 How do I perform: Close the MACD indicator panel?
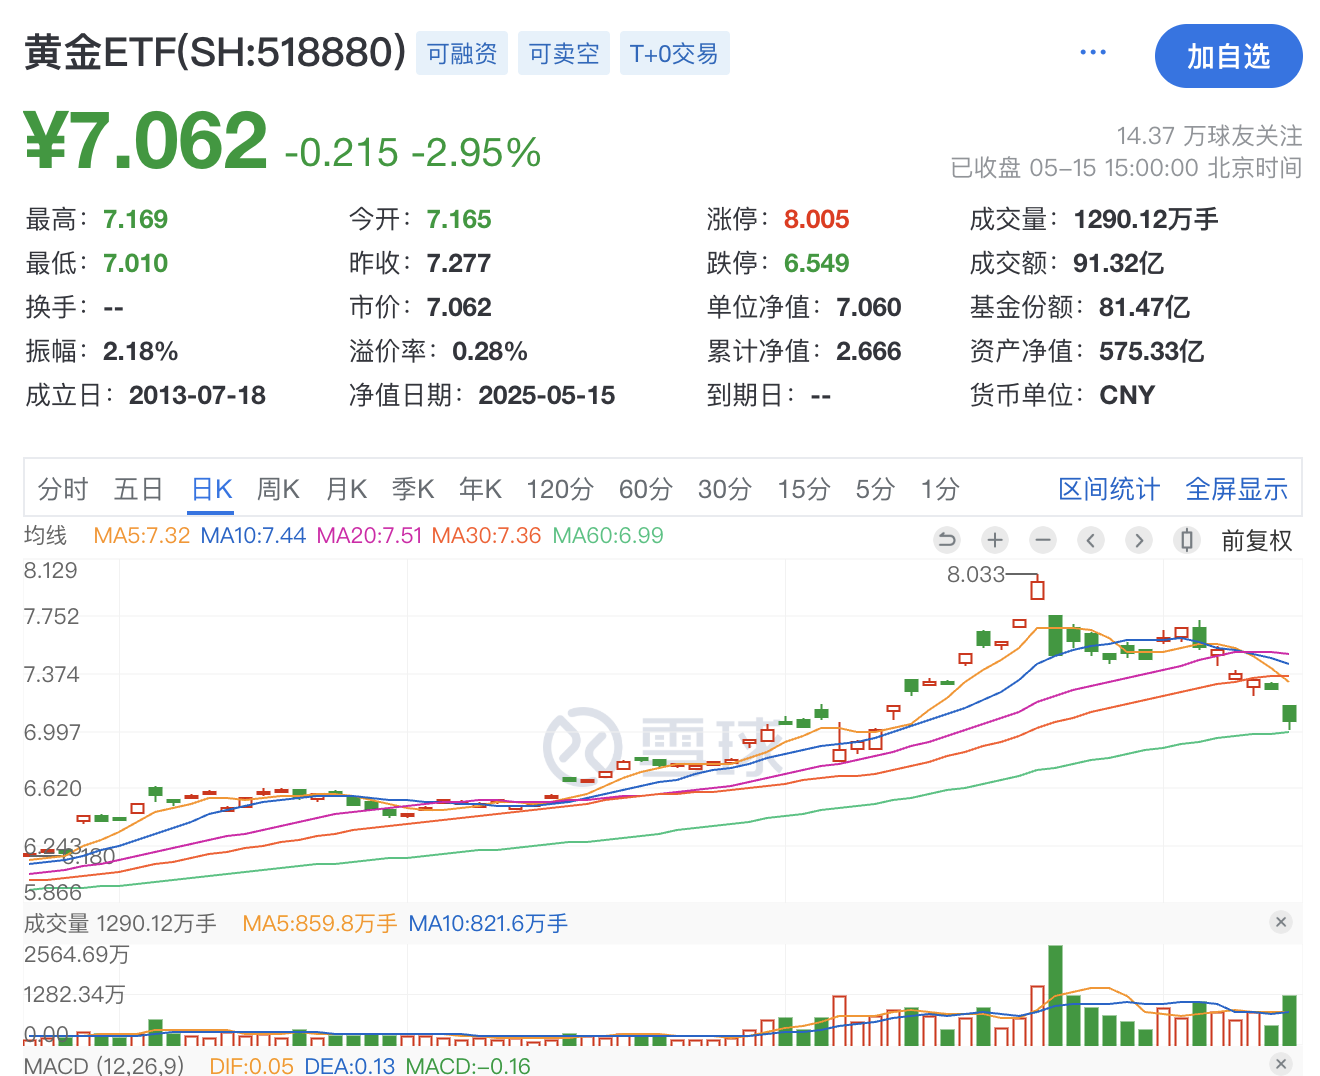coord(1281,1064)
